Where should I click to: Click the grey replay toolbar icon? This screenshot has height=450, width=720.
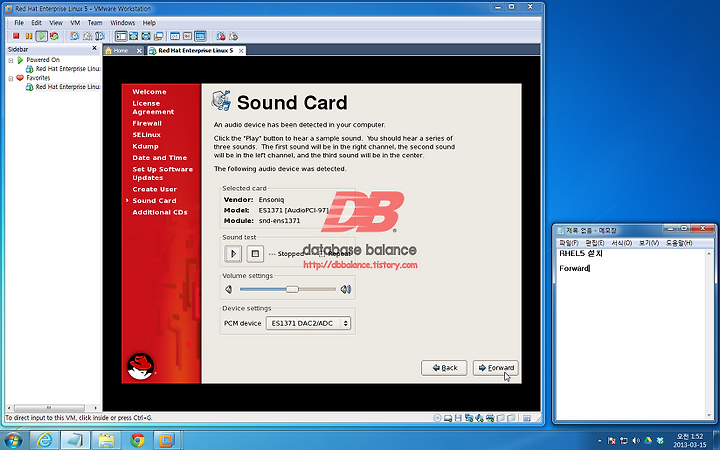(x=233, y=36)
